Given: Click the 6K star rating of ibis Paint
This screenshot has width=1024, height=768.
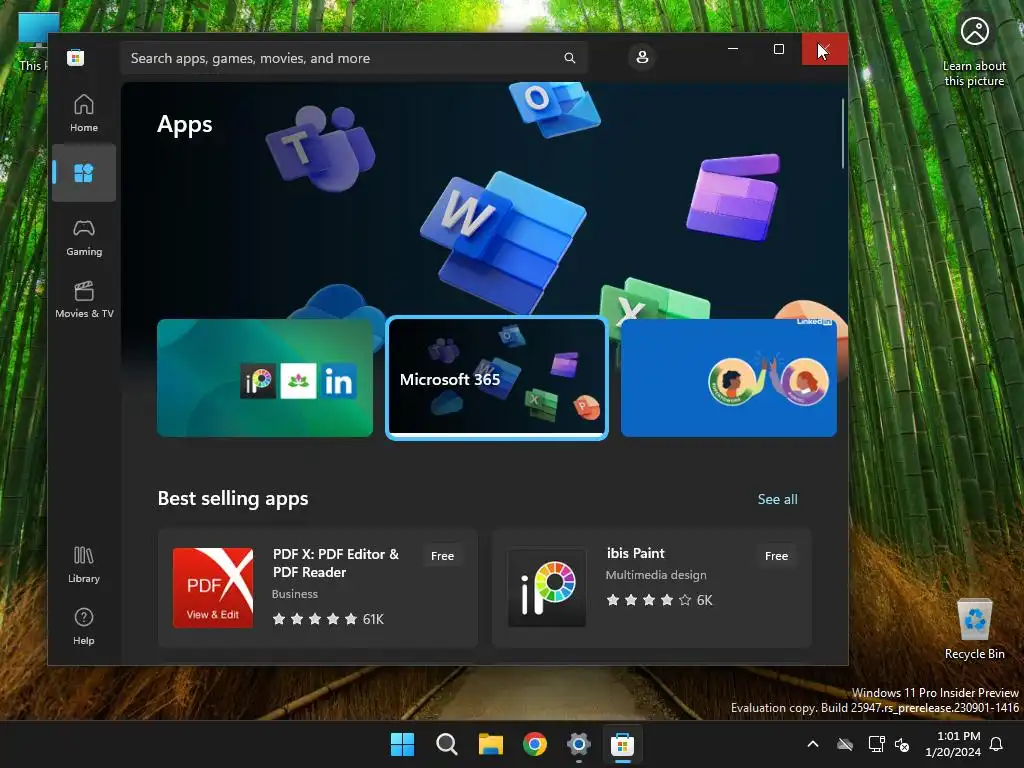Looking at the screenshot, I should (x=659, y=600).
